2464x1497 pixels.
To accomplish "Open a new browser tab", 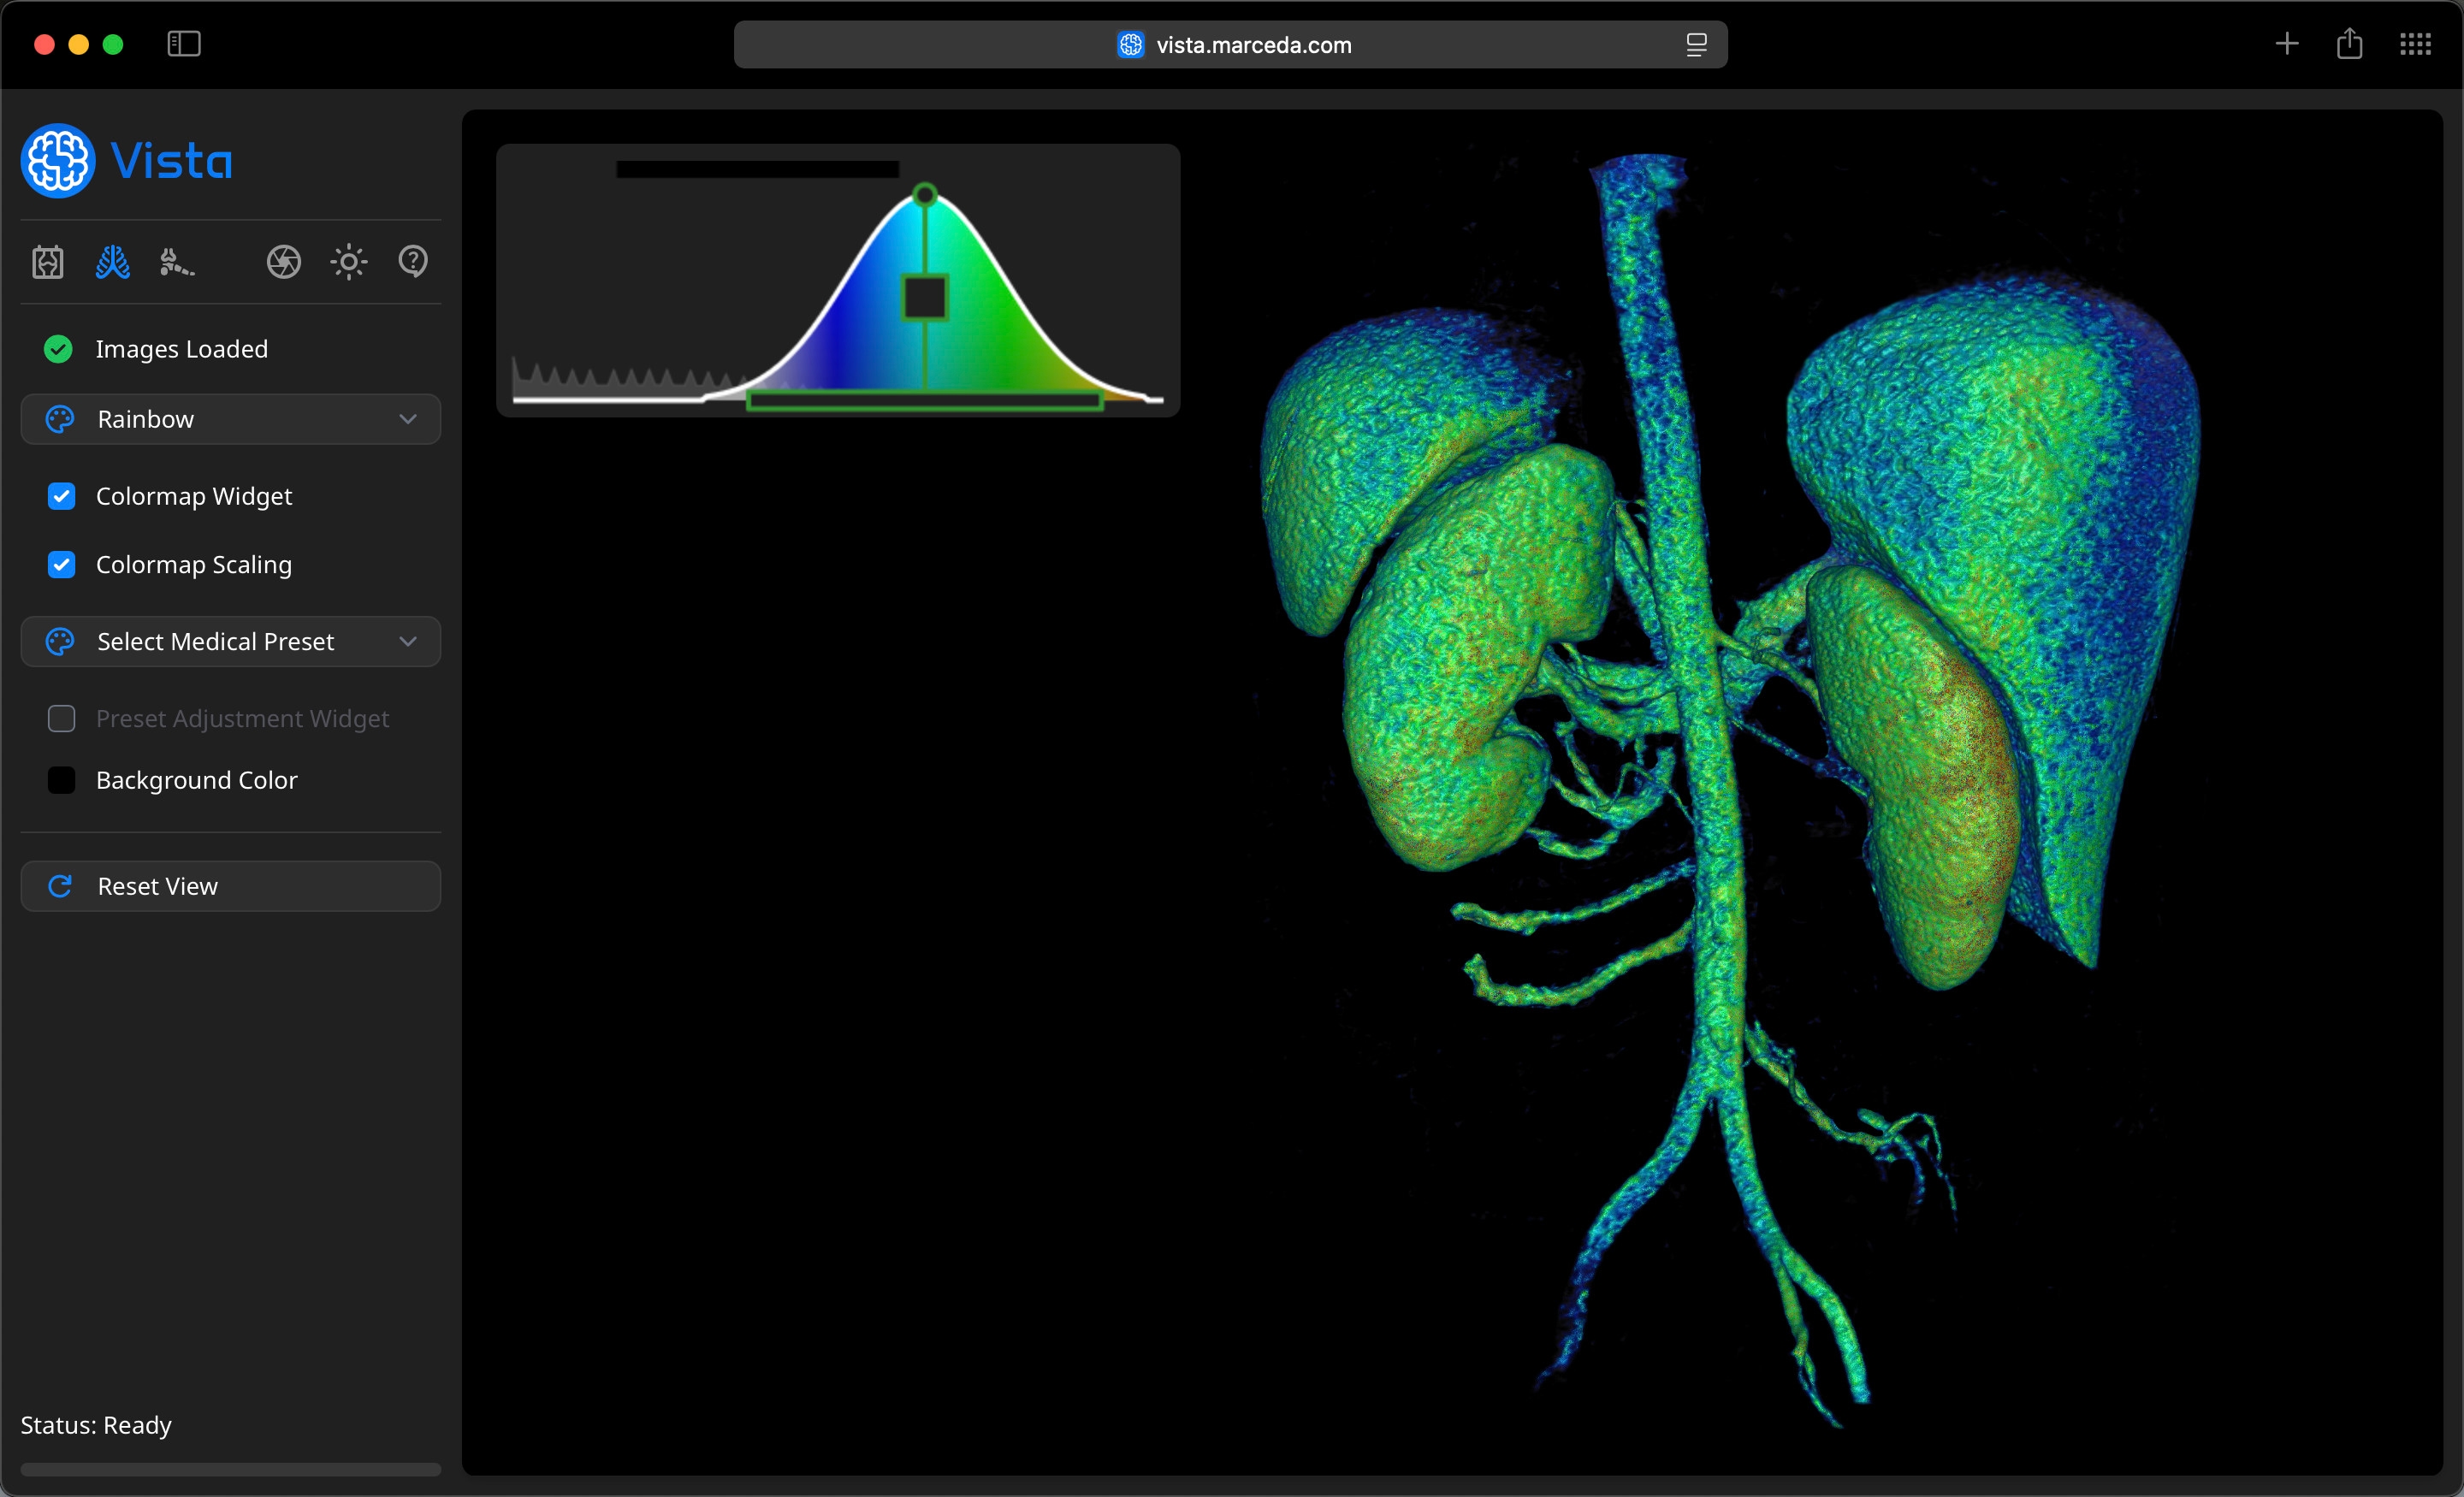I will [x=2286, y=44].
